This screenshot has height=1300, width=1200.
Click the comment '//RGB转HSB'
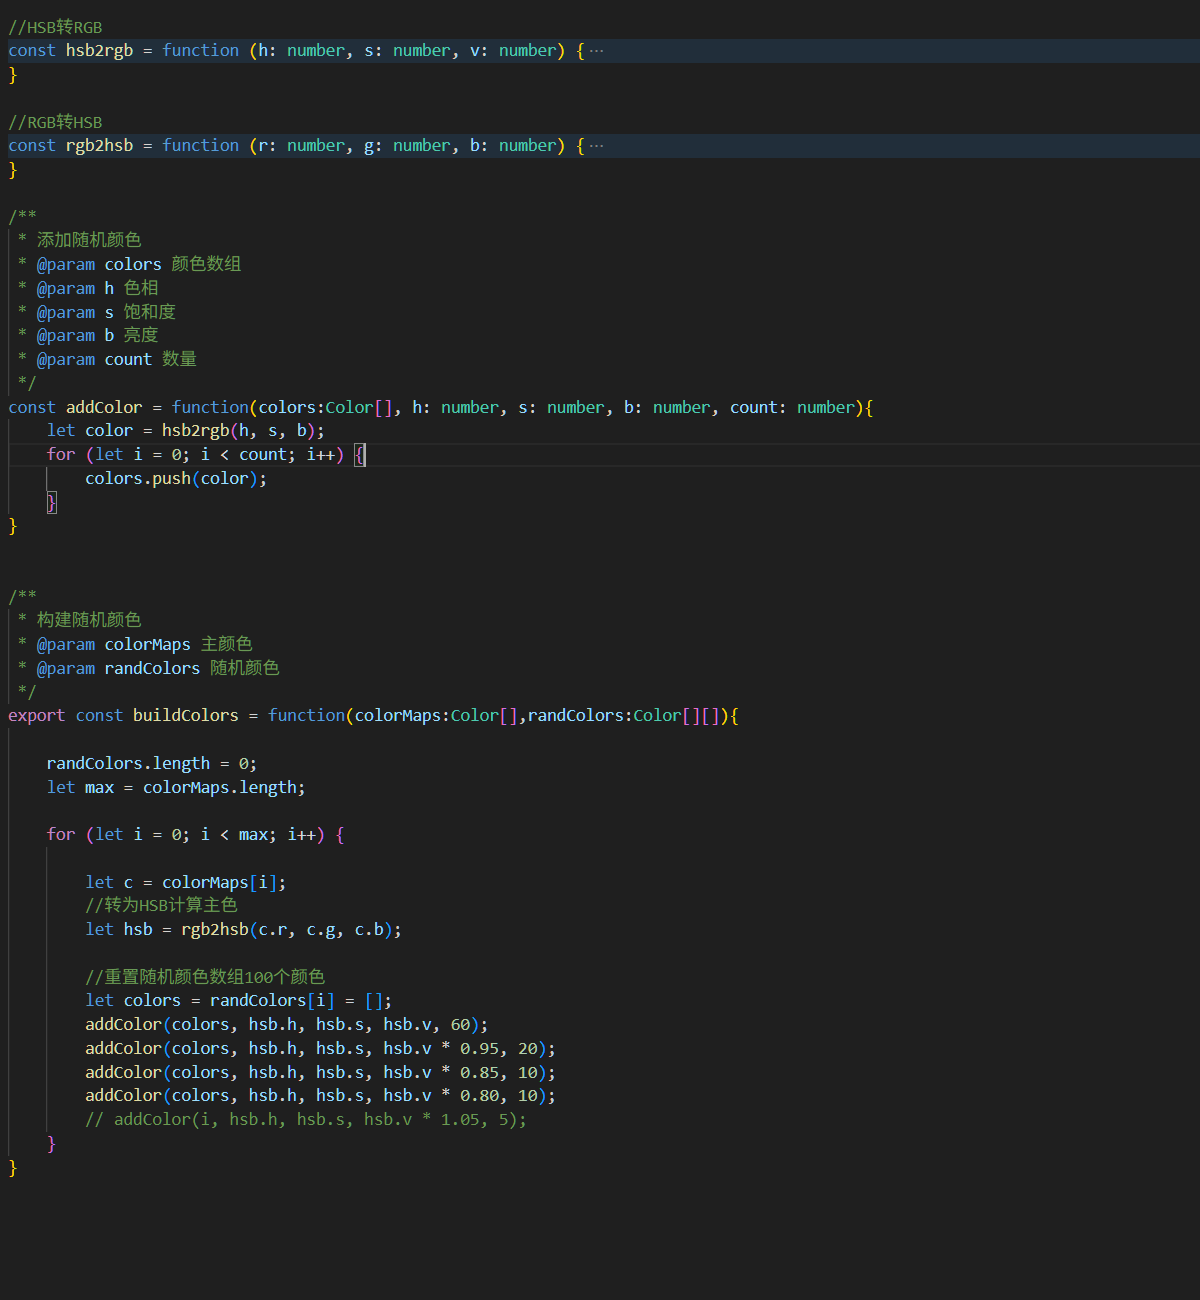coord(55,122)
